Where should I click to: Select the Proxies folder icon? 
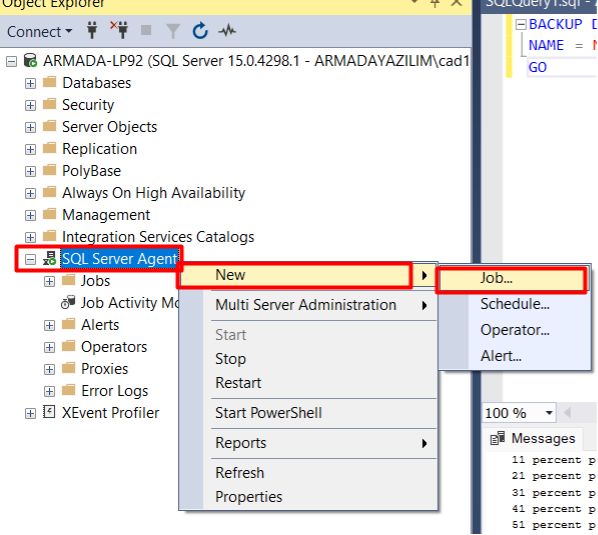coord(69,368)
